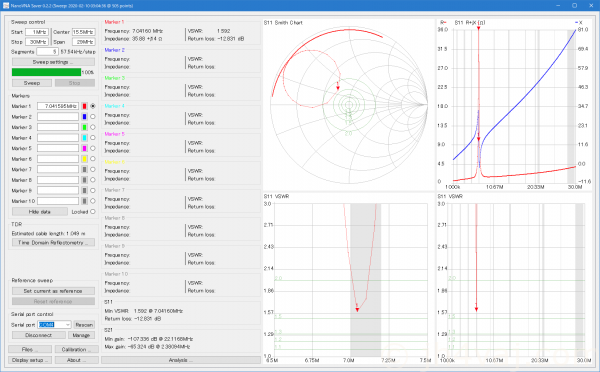Image resolution: width=600 pixels, height=372 pixels.
Task: Click Marker 6 yellow color swatch
Action: (85, 159)
